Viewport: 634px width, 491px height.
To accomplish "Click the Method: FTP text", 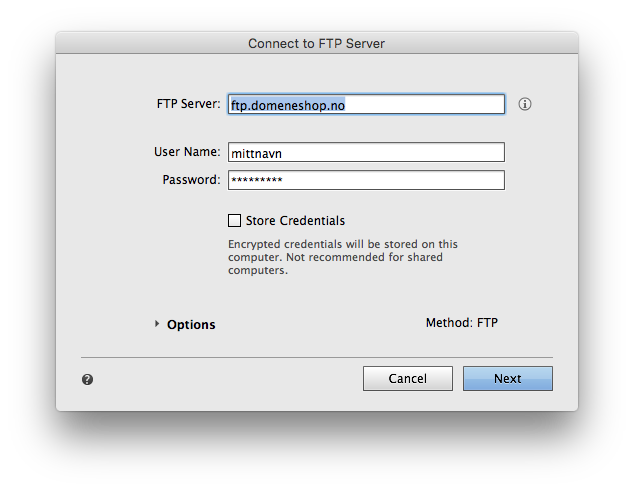I will [462, 323].
